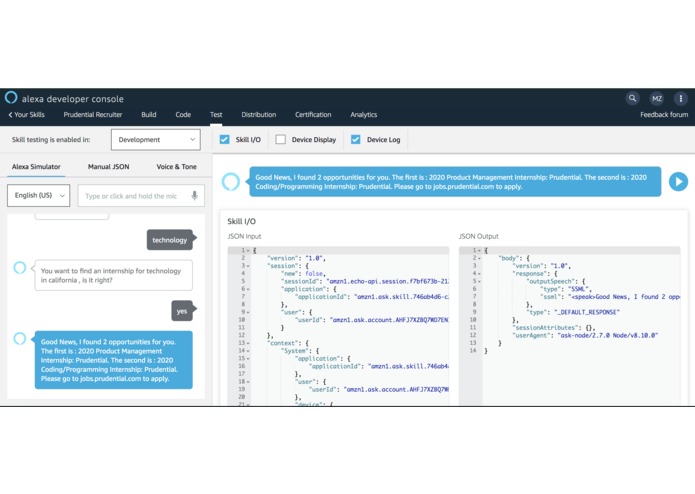This screenshot has height=494, width=695.
Task: Toggle the Device Log checkbox
Action: 355,140
